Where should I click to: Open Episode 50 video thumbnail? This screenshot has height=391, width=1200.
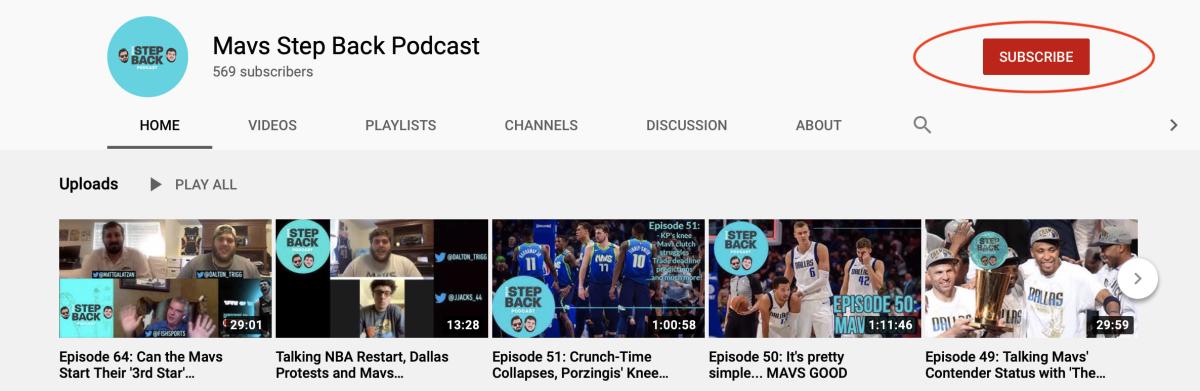point(815,279)
